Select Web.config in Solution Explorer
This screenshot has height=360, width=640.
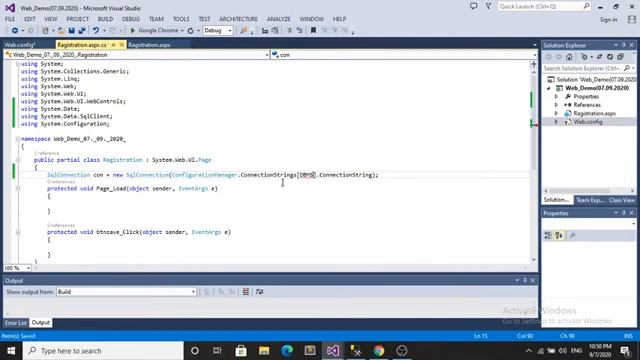click(x=588, y=122)
